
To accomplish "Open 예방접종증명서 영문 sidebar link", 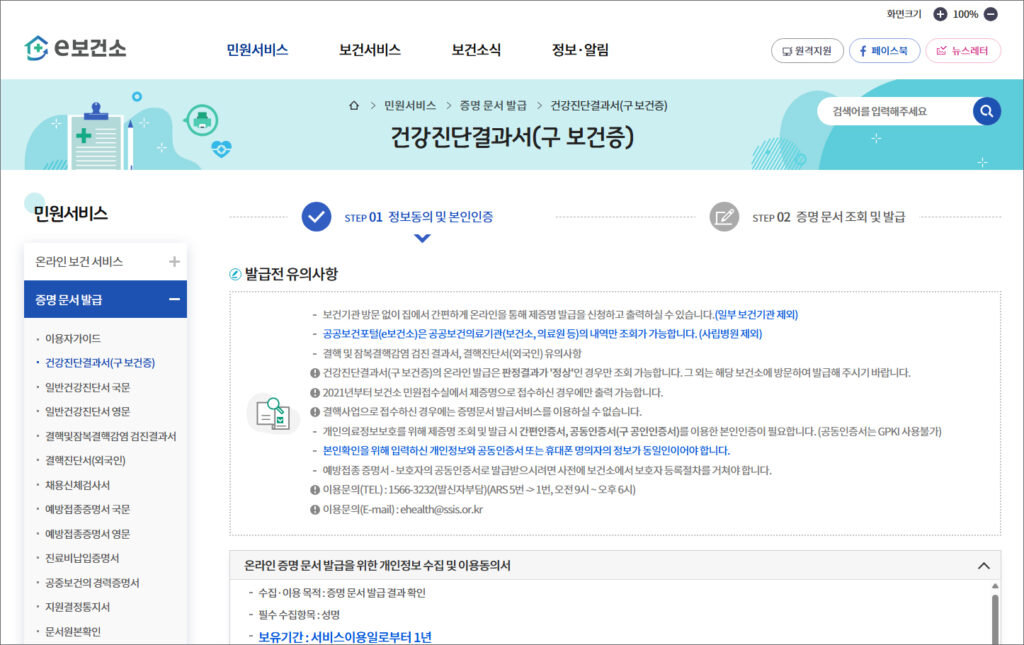I will point(88,534).
